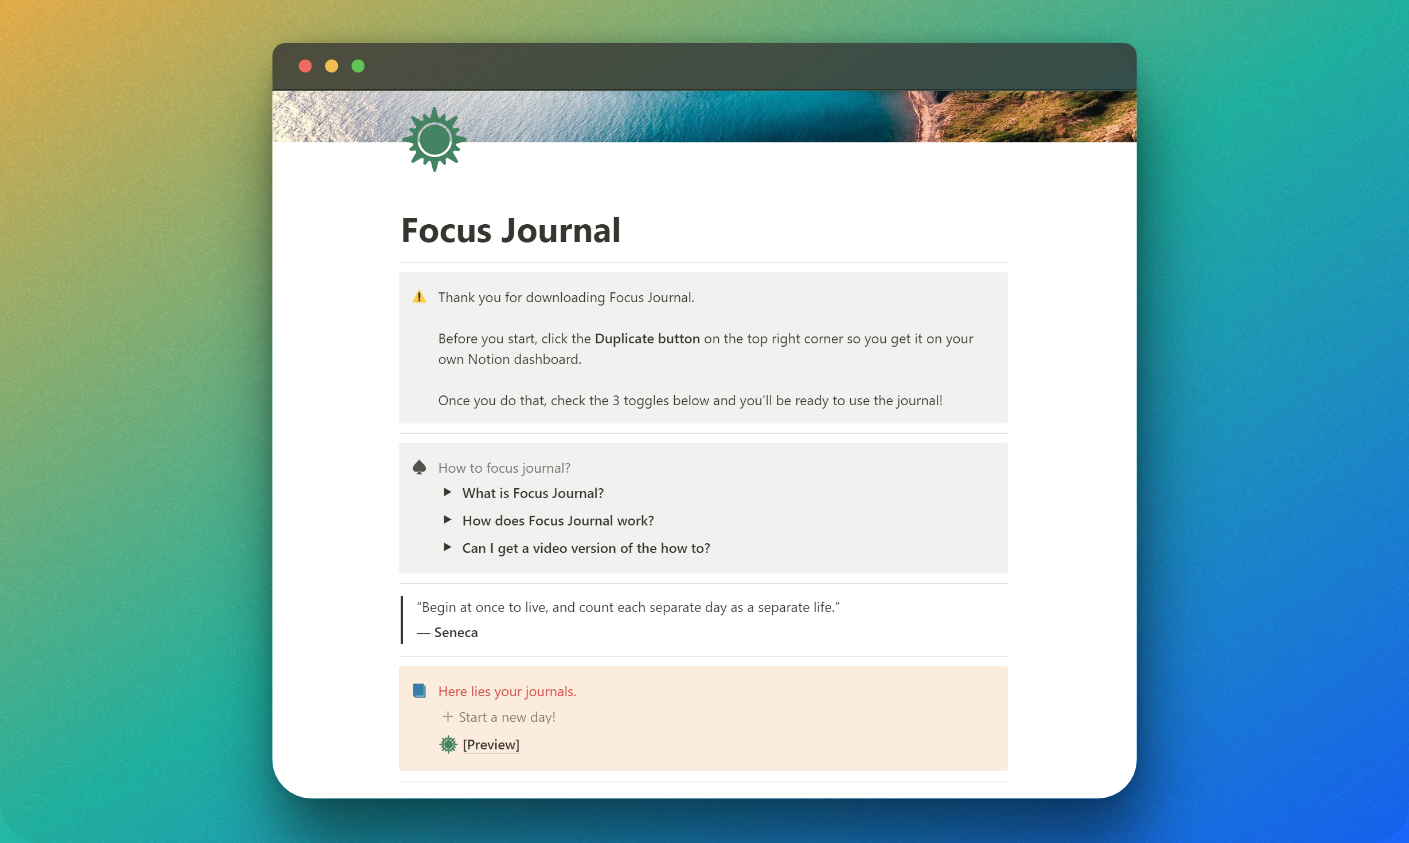
Task: Click the Focus Journal page title
Action: [511, 231]
